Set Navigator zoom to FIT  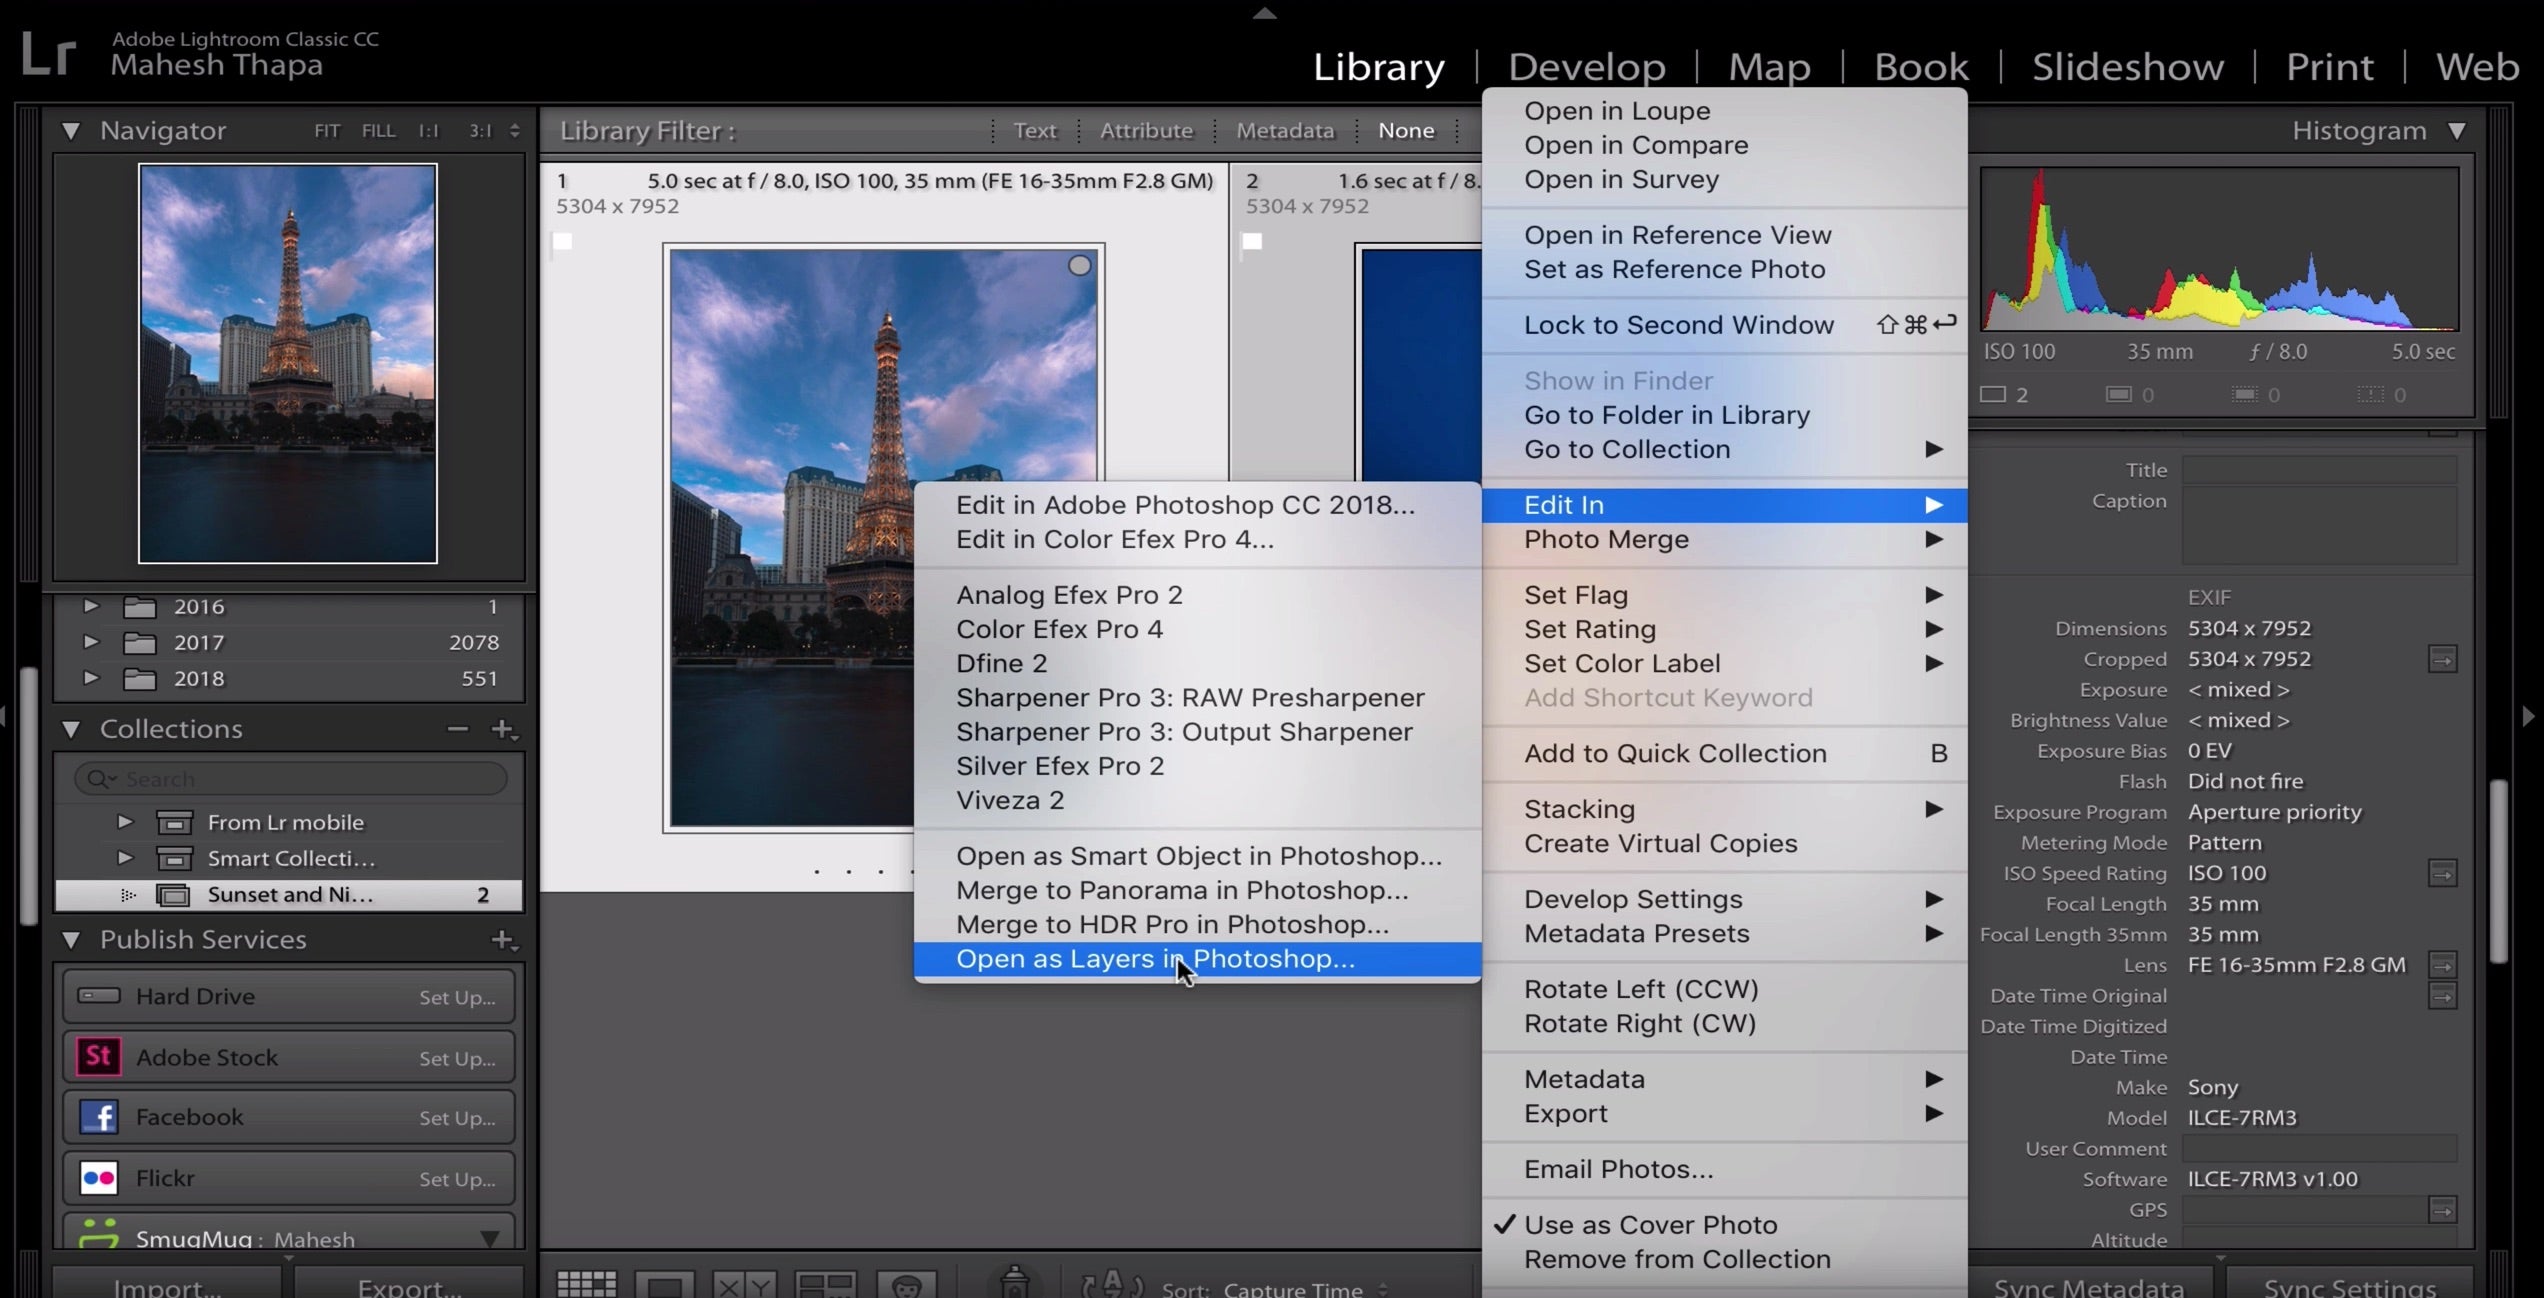click(327, 131)
